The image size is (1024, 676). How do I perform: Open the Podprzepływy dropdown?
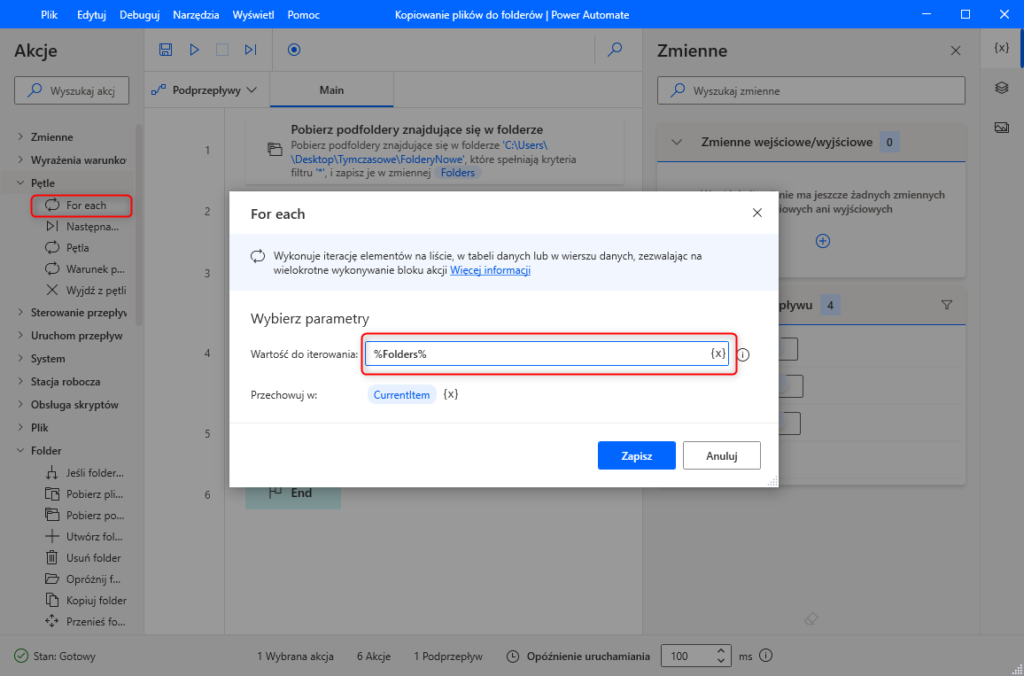(204, 90)
